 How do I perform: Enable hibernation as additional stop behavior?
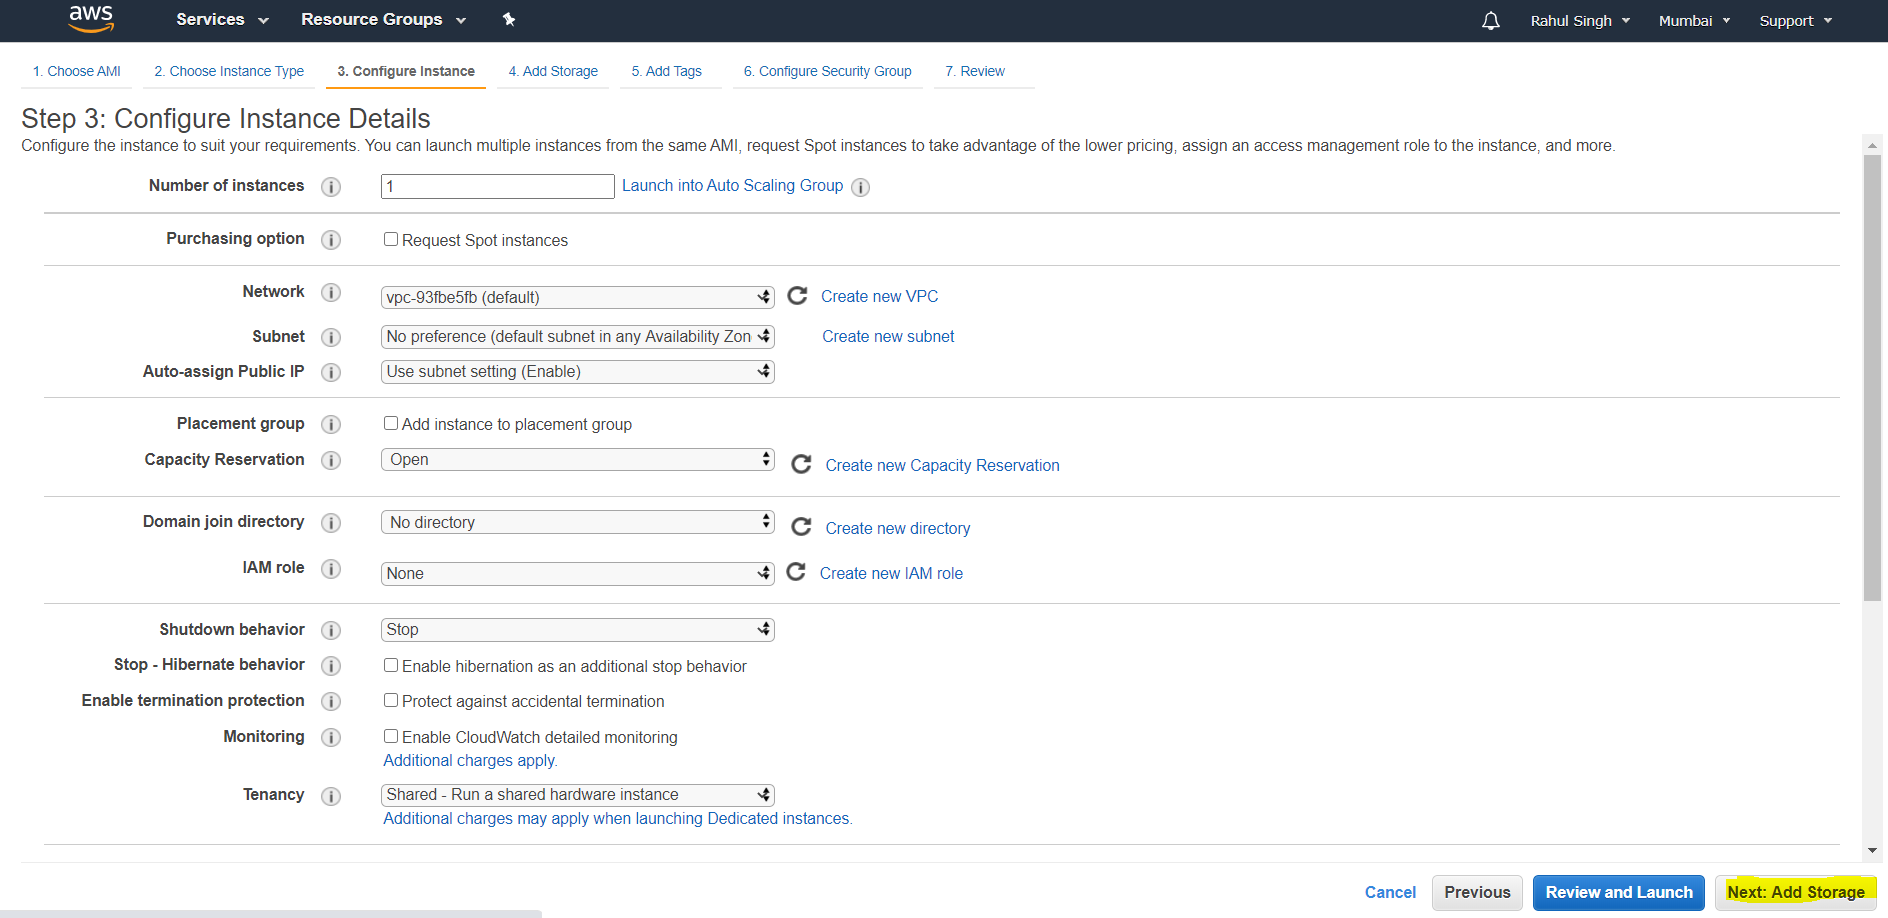[391, 665]
